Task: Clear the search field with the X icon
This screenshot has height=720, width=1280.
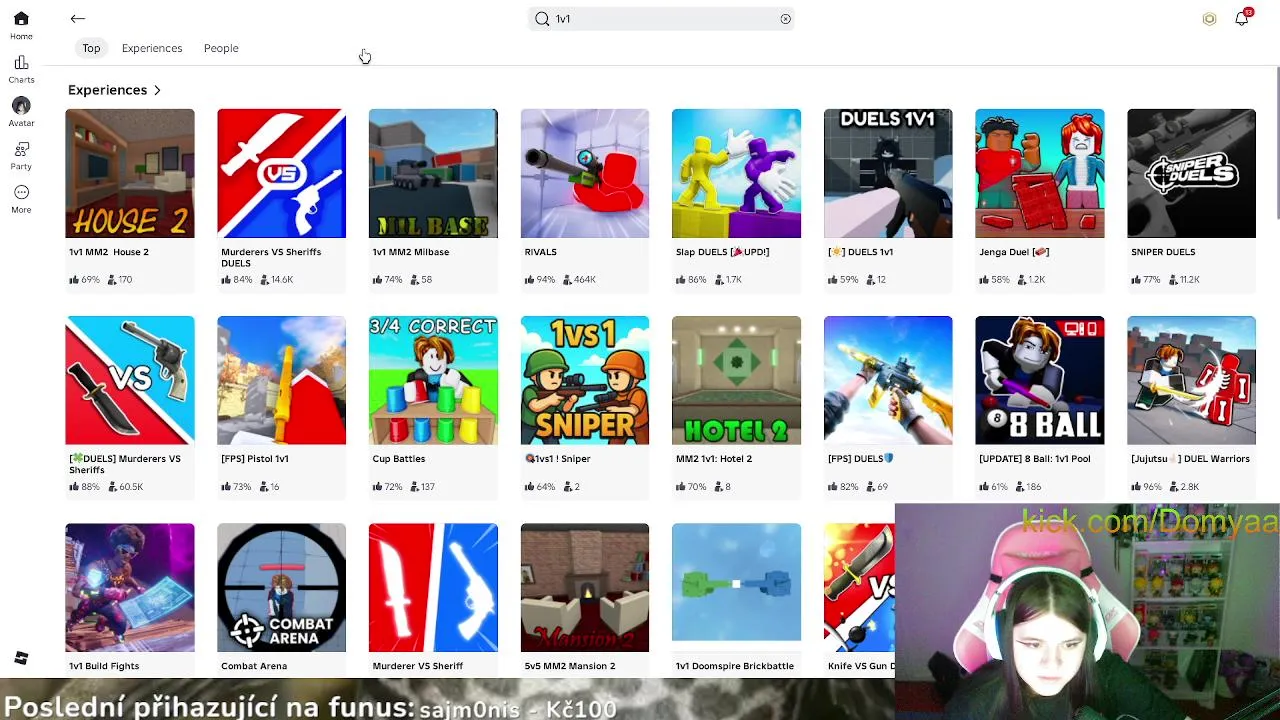Action: pyautogui.click(x=785, y=18)
